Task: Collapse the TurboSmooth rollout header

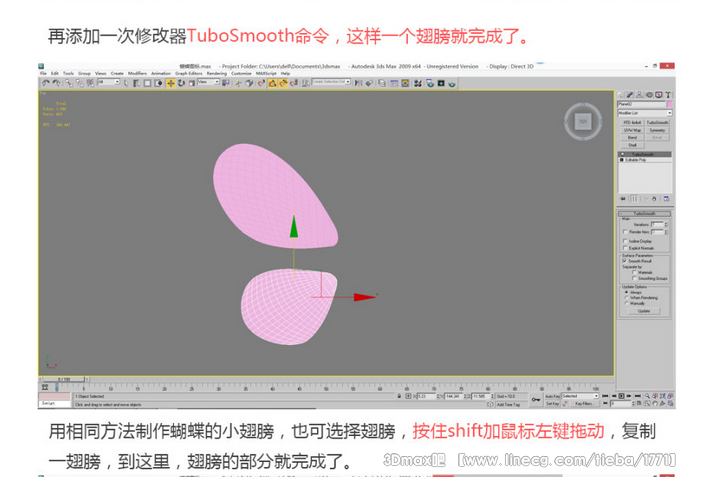Action: pyautogui.click(x=645, y=214)
